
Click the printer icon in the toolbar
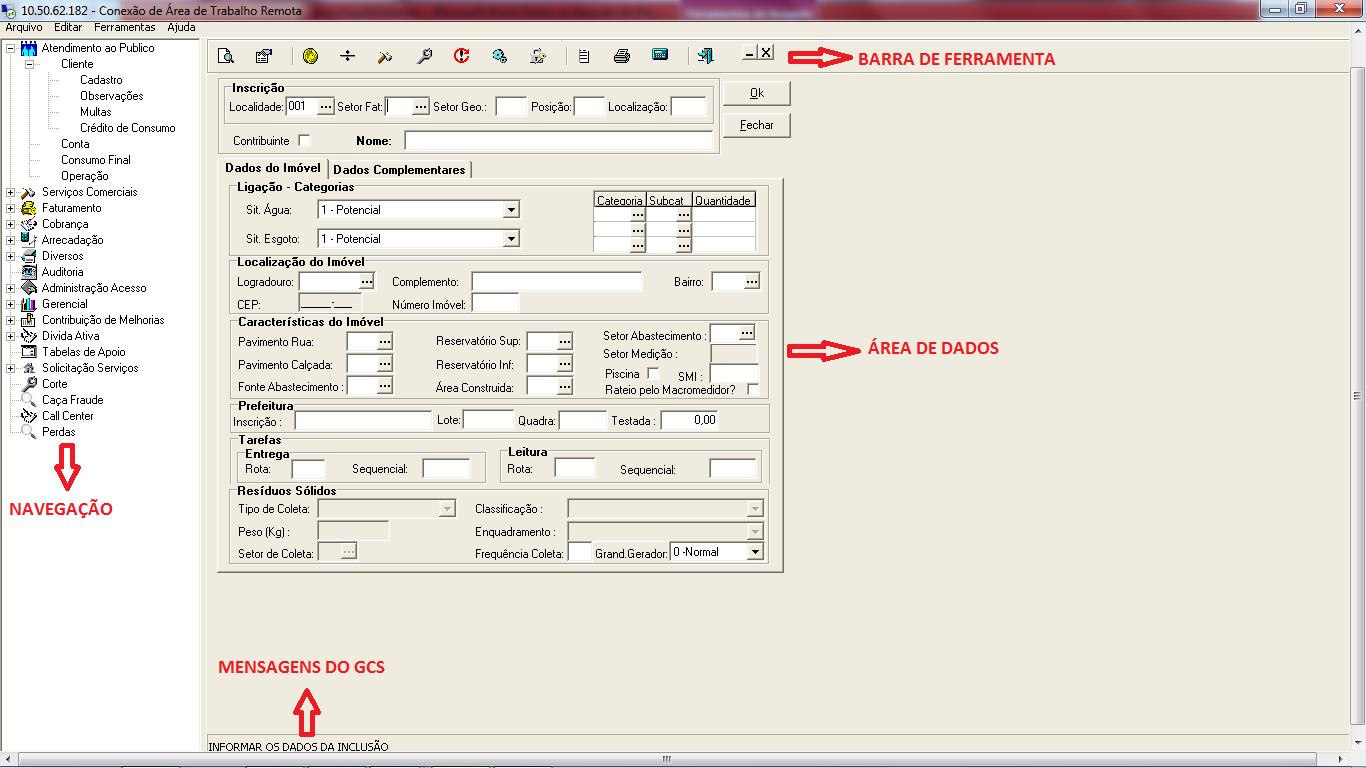point(621,56)
